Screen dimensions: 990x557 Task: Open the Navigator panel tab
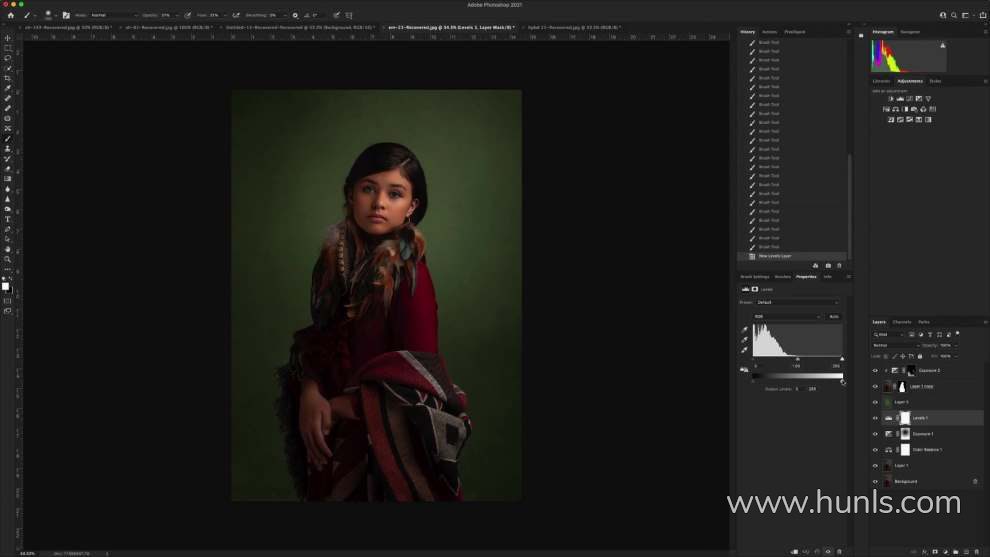(910, 32)
